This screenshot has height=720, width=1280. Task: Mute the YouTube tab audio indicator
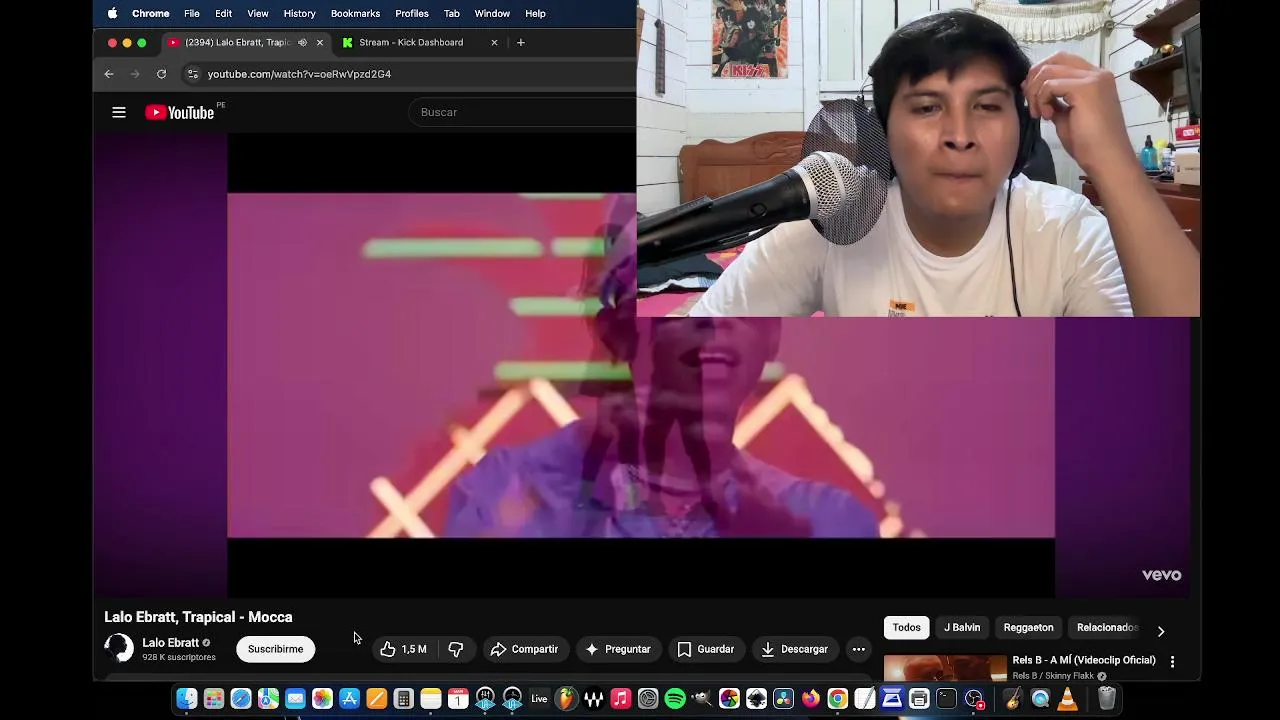pyautogui.click(x=302, y=42)
